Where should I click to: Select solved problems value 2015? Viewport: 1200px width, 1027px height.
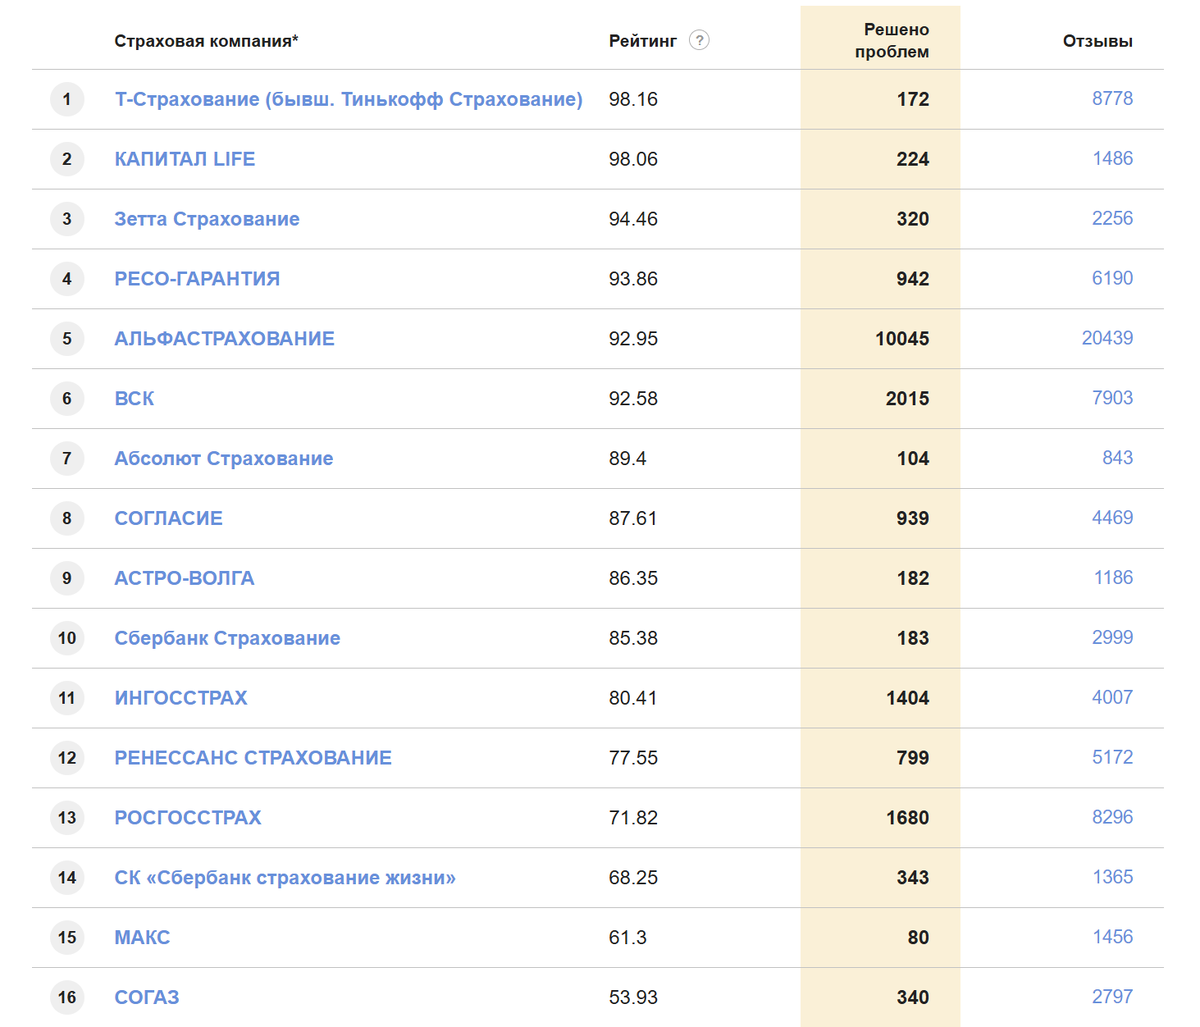point(907,399)
